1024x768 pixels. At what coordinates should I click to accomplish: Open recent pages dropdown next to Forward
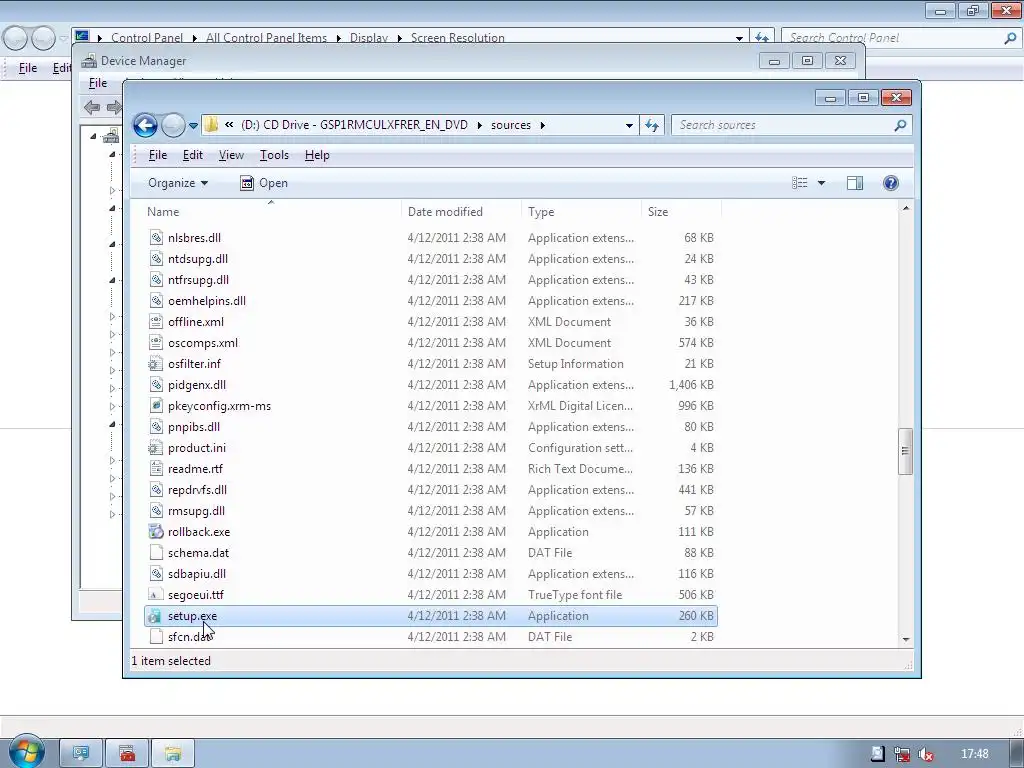click(x=193, y=125)
